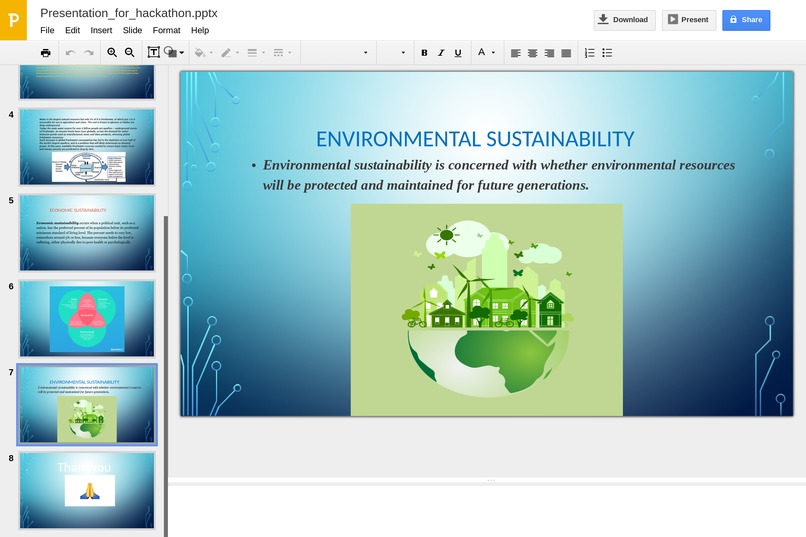Viewport: 806px width, 537px height.
Task: Open the Edit menu
Action: (x=72, y=30)
